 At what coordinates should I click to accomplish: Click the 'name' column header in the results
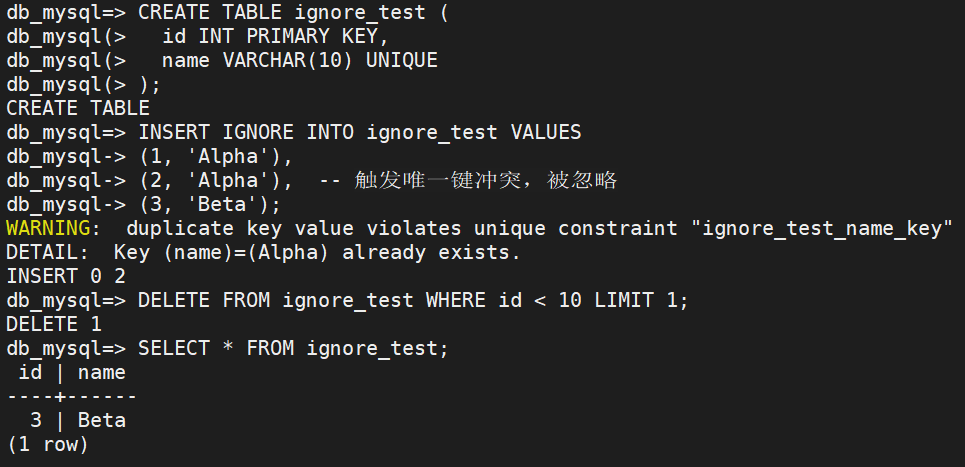(102, 373)
